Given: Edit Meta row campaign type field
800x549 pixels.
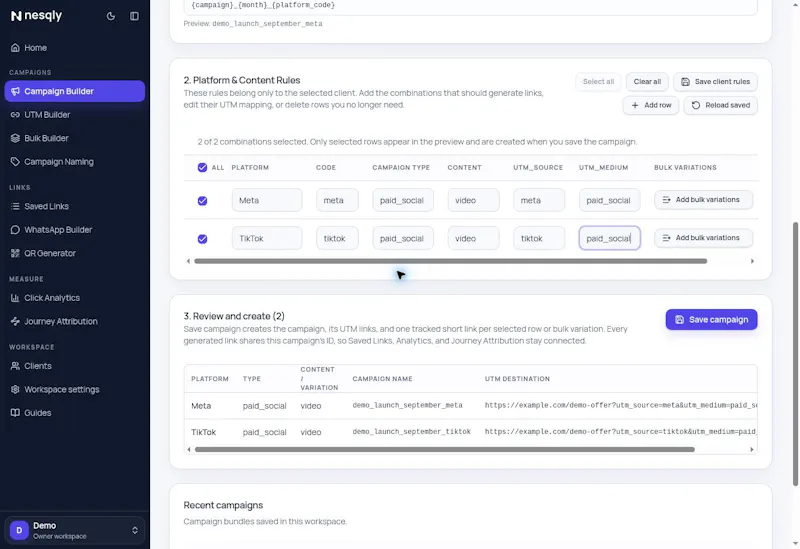Looking at the screenshot, I should pos(403,200).
